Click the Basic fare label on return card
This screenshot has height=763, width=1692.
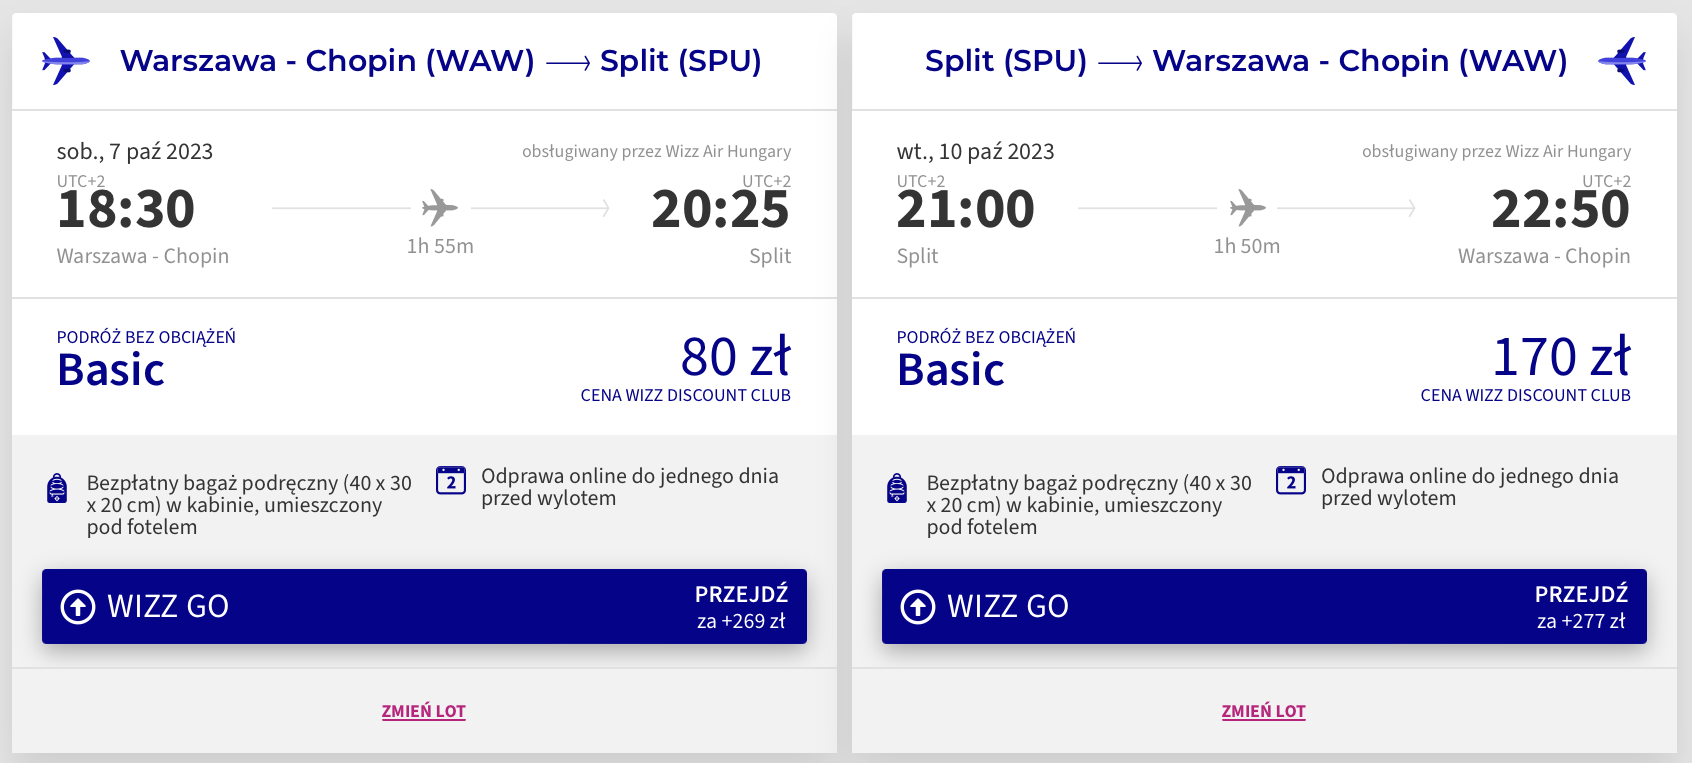[951, 370]
